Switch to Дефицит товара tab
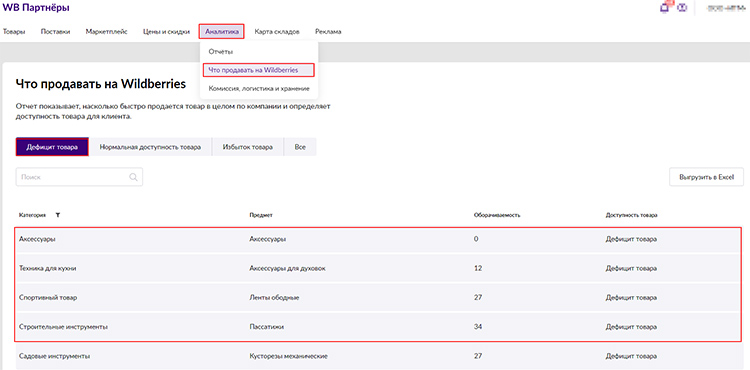 [52, 147]
